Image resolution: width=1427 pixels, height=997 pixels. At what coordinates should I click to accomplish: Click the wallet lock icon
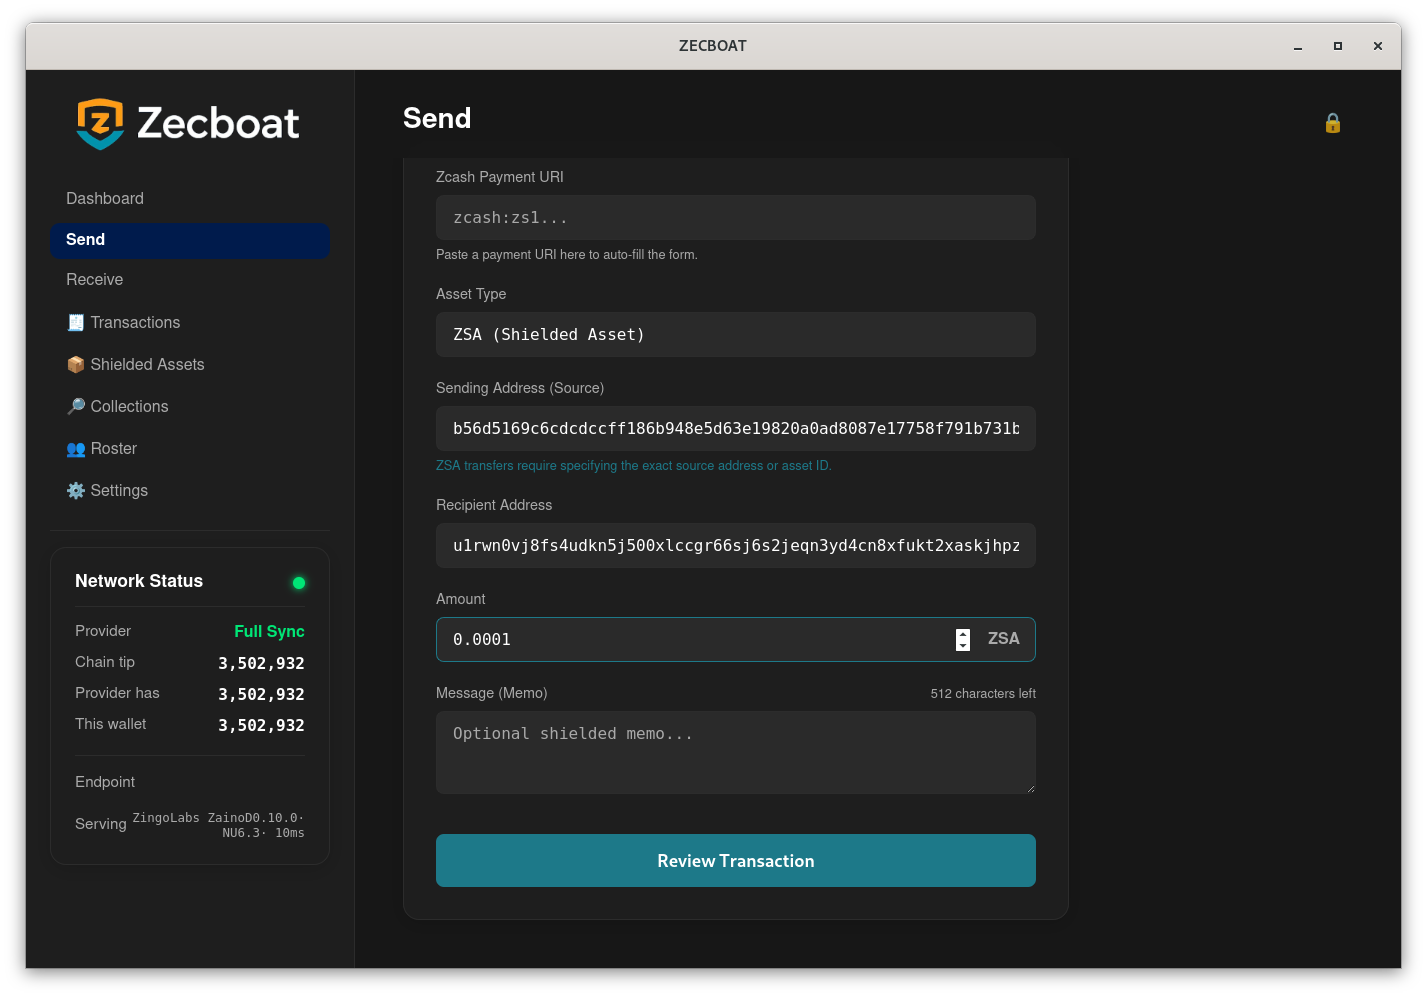[1332, 123]
